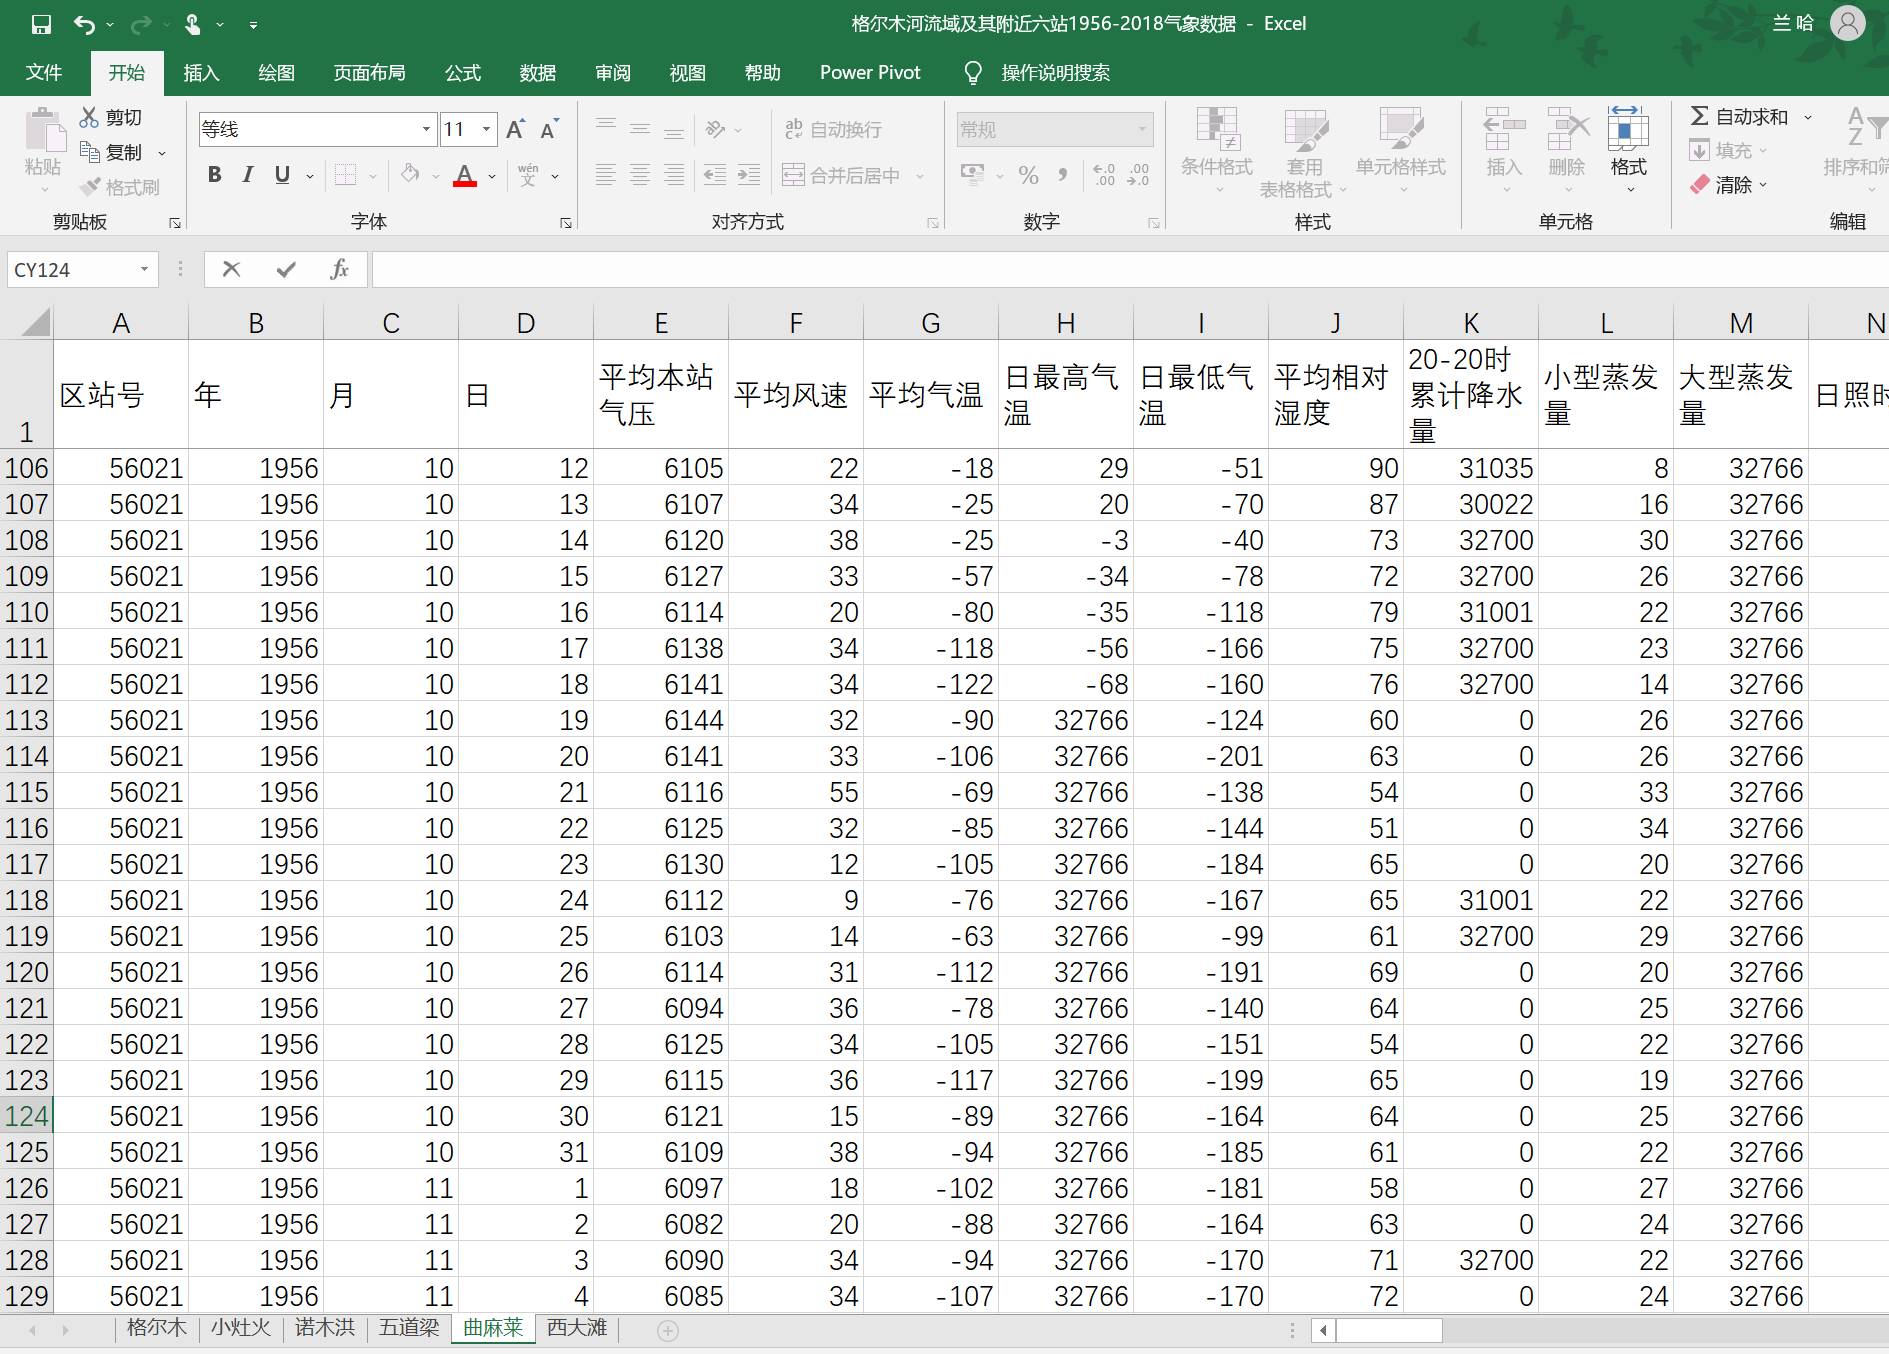Toggle Italic formatting
This screenshot has width=1889, height=1354.
(x=248, y=175)
